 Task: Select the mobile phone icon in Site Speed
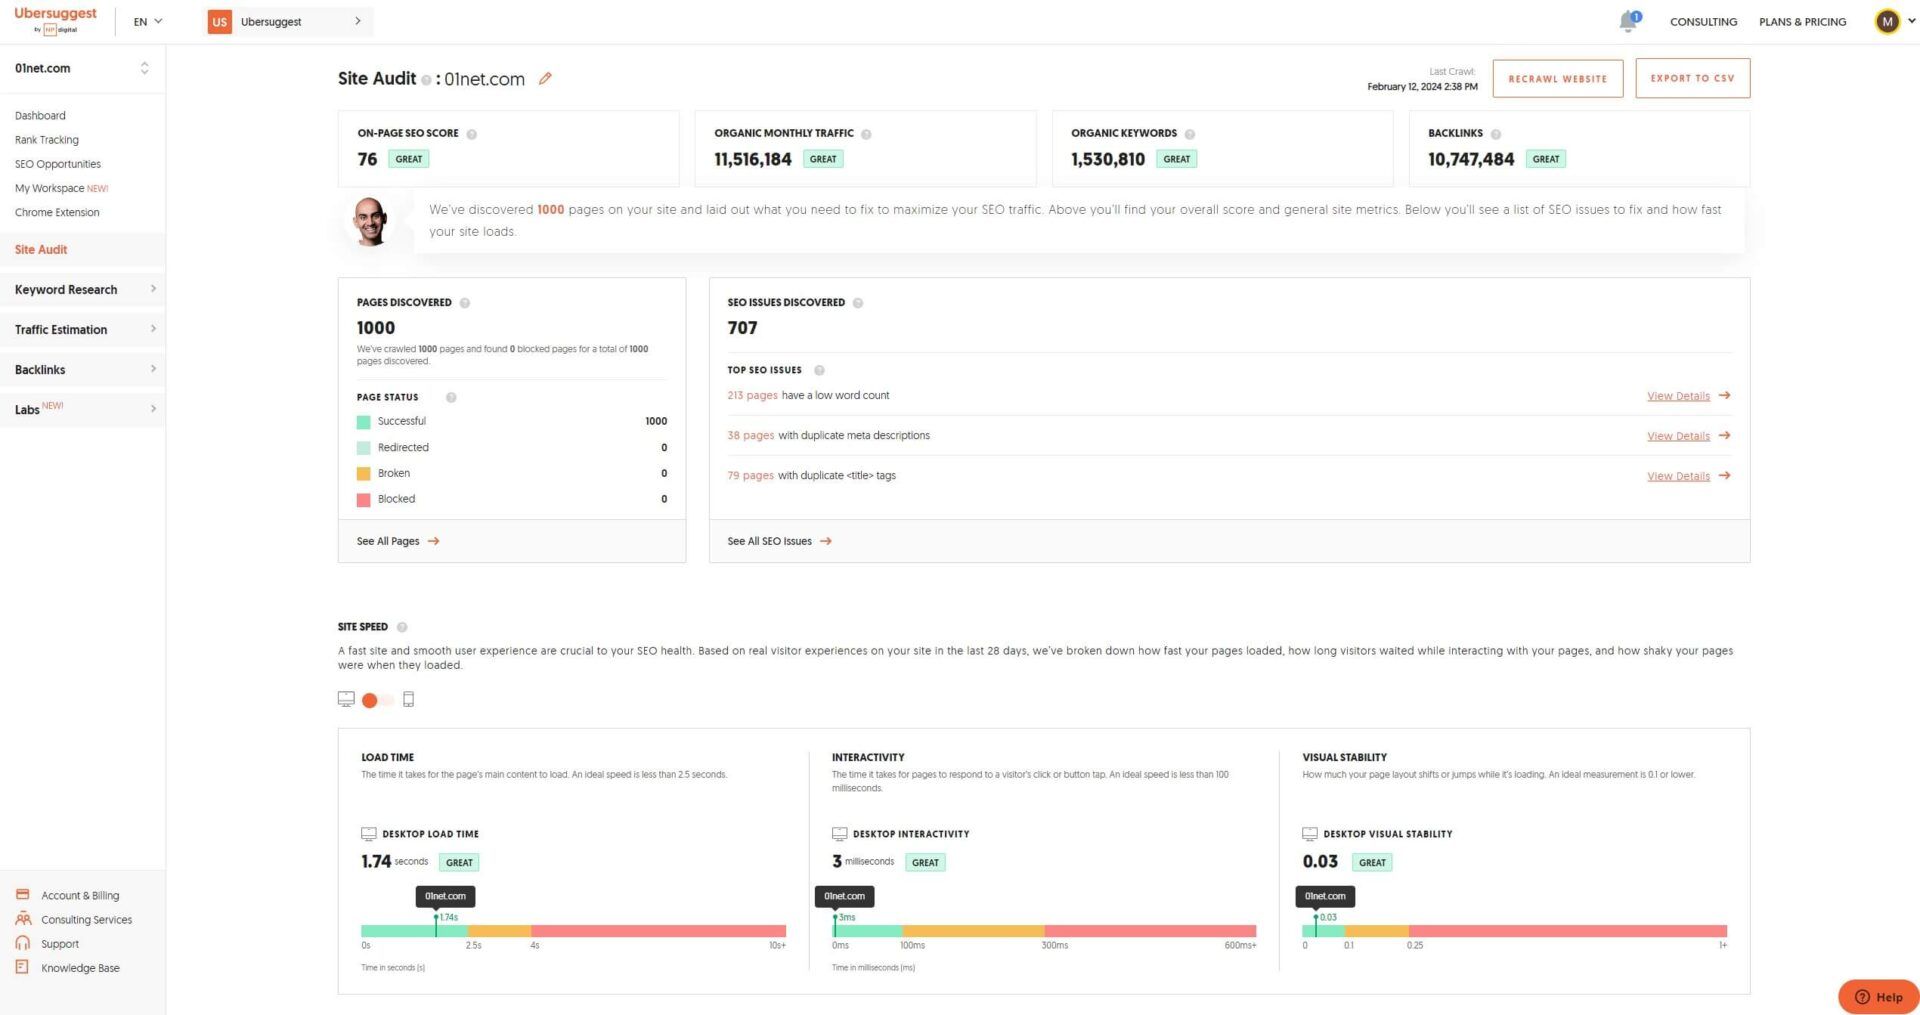point(408,699)
